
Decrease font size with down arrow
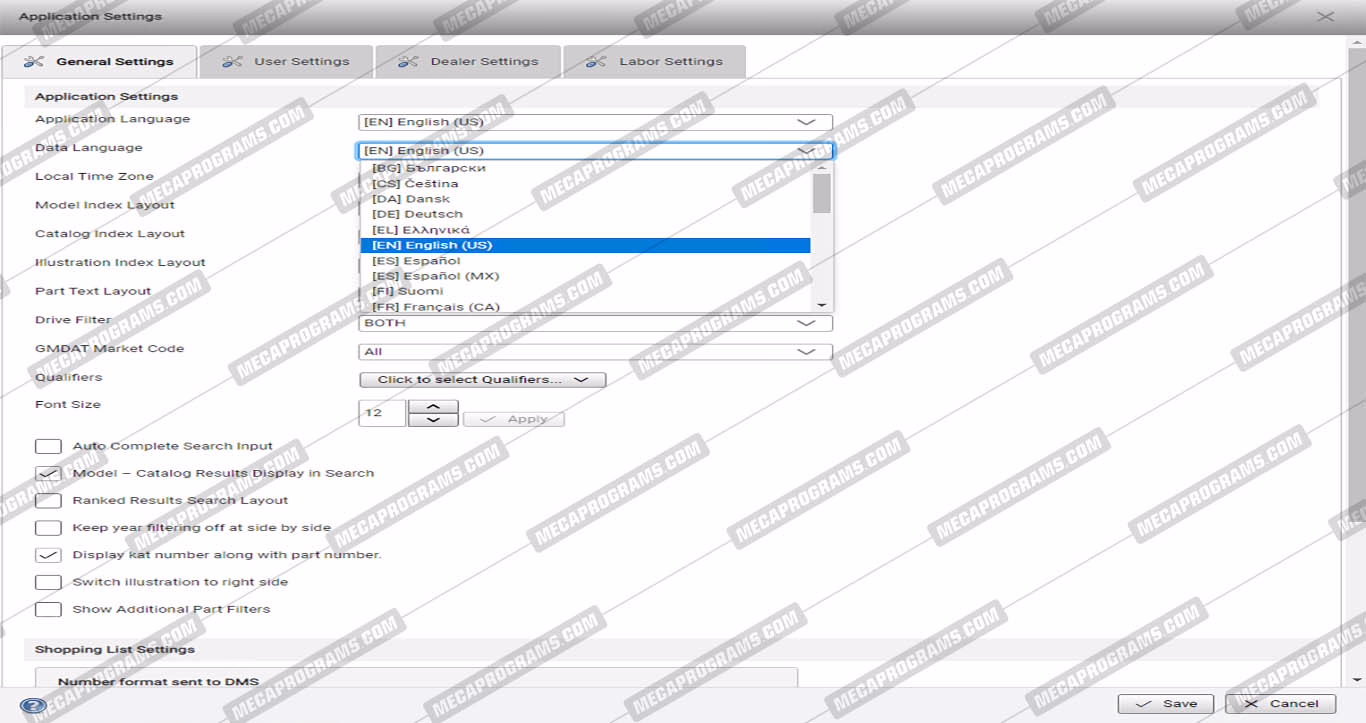(x=434, y=420)
